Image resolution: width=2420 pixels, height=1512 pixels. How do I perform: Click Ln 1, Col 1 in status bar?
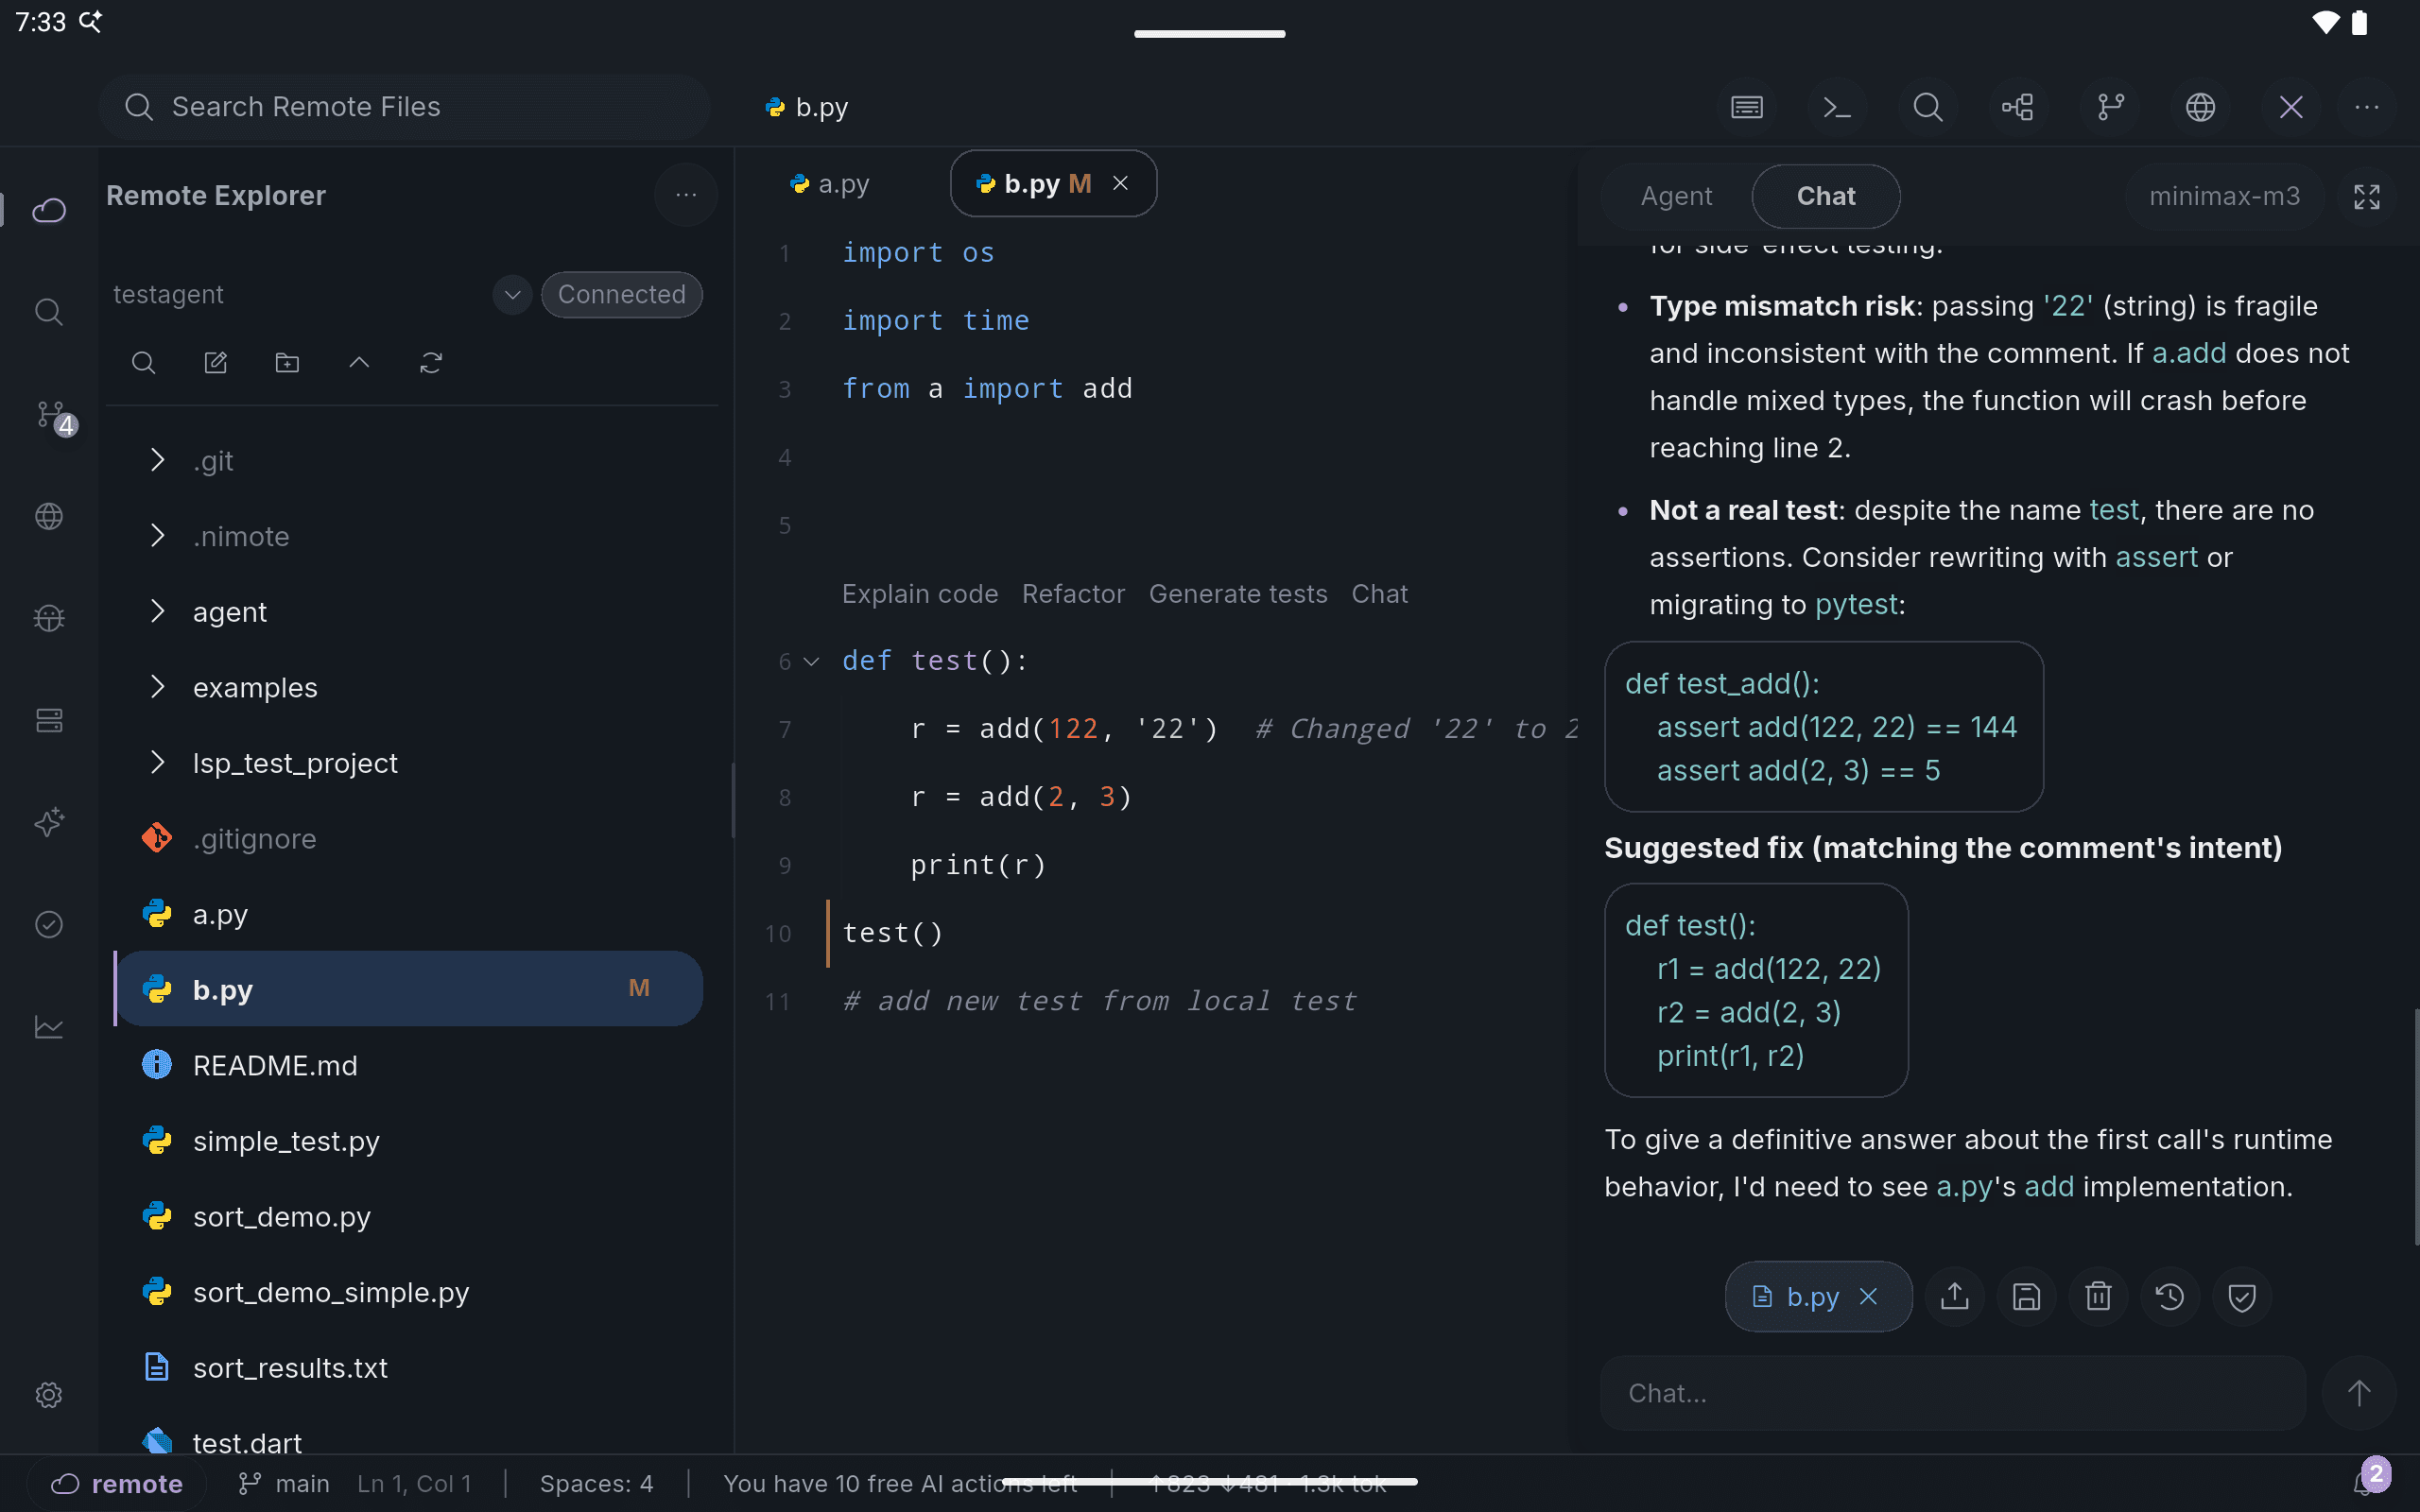414,1483
